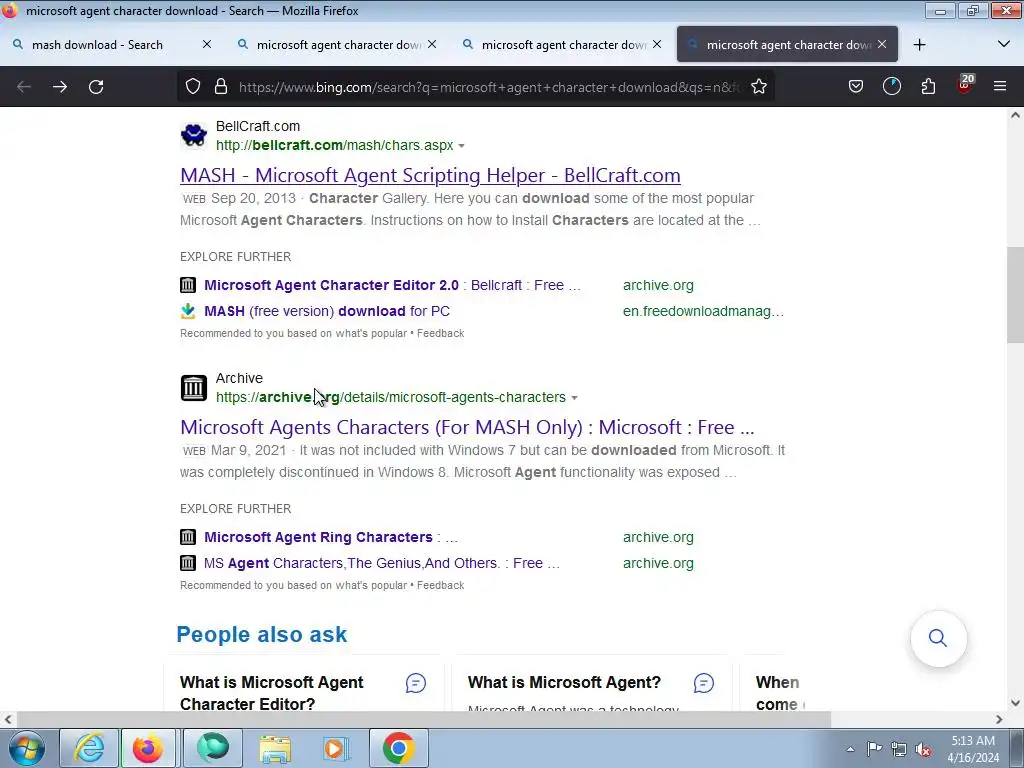Open a new tab with the plus button
Image resolution: width=1024 pixels, height=768 pixels.
tap(920, 44)
